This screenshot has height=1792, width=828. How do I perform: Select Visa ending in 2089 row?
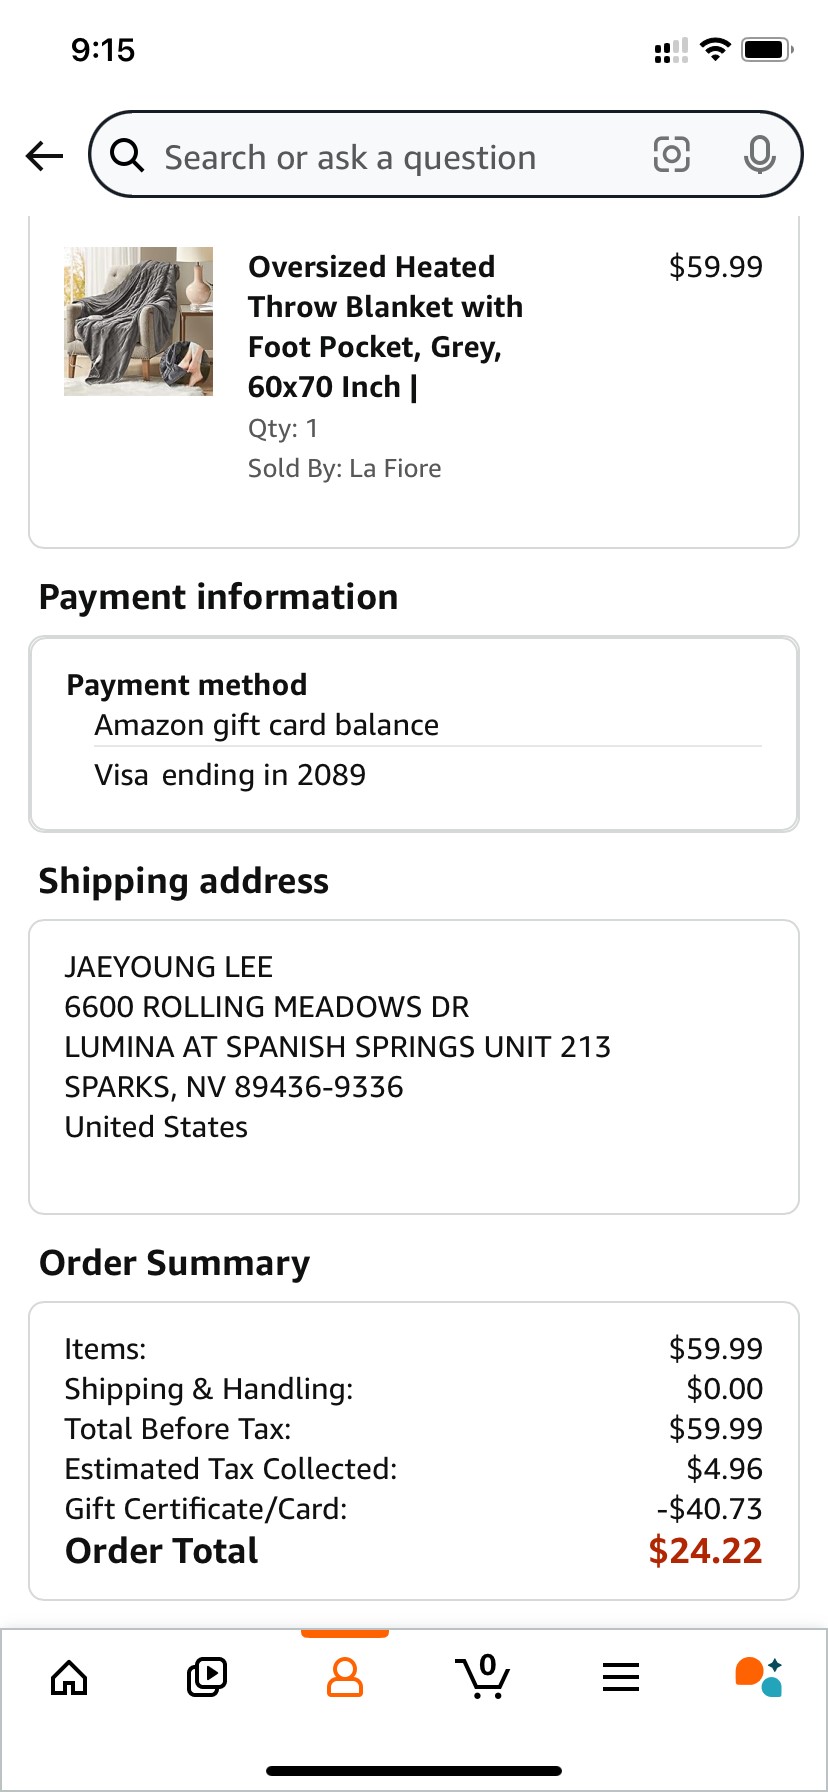[428, 775]
